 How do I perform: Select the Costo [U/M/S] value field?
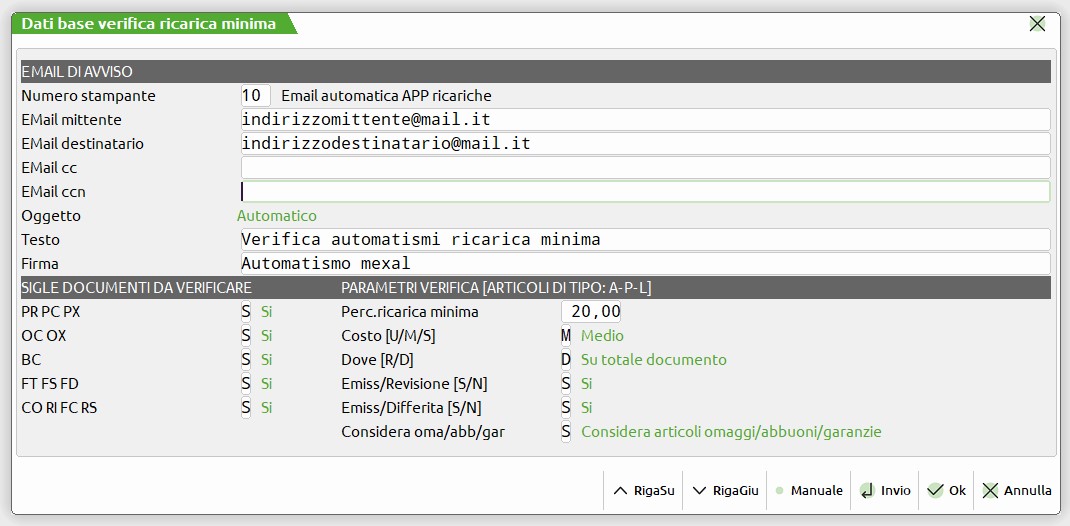[x=566, y=336]
